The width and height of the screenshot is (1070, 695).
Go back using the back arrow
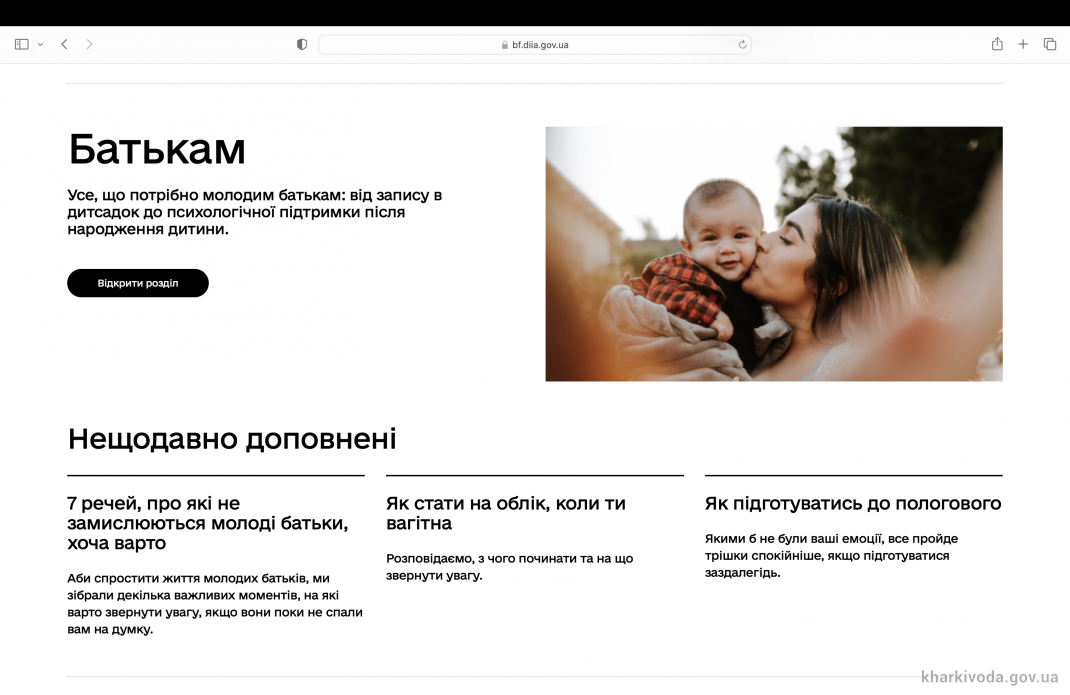64,44
